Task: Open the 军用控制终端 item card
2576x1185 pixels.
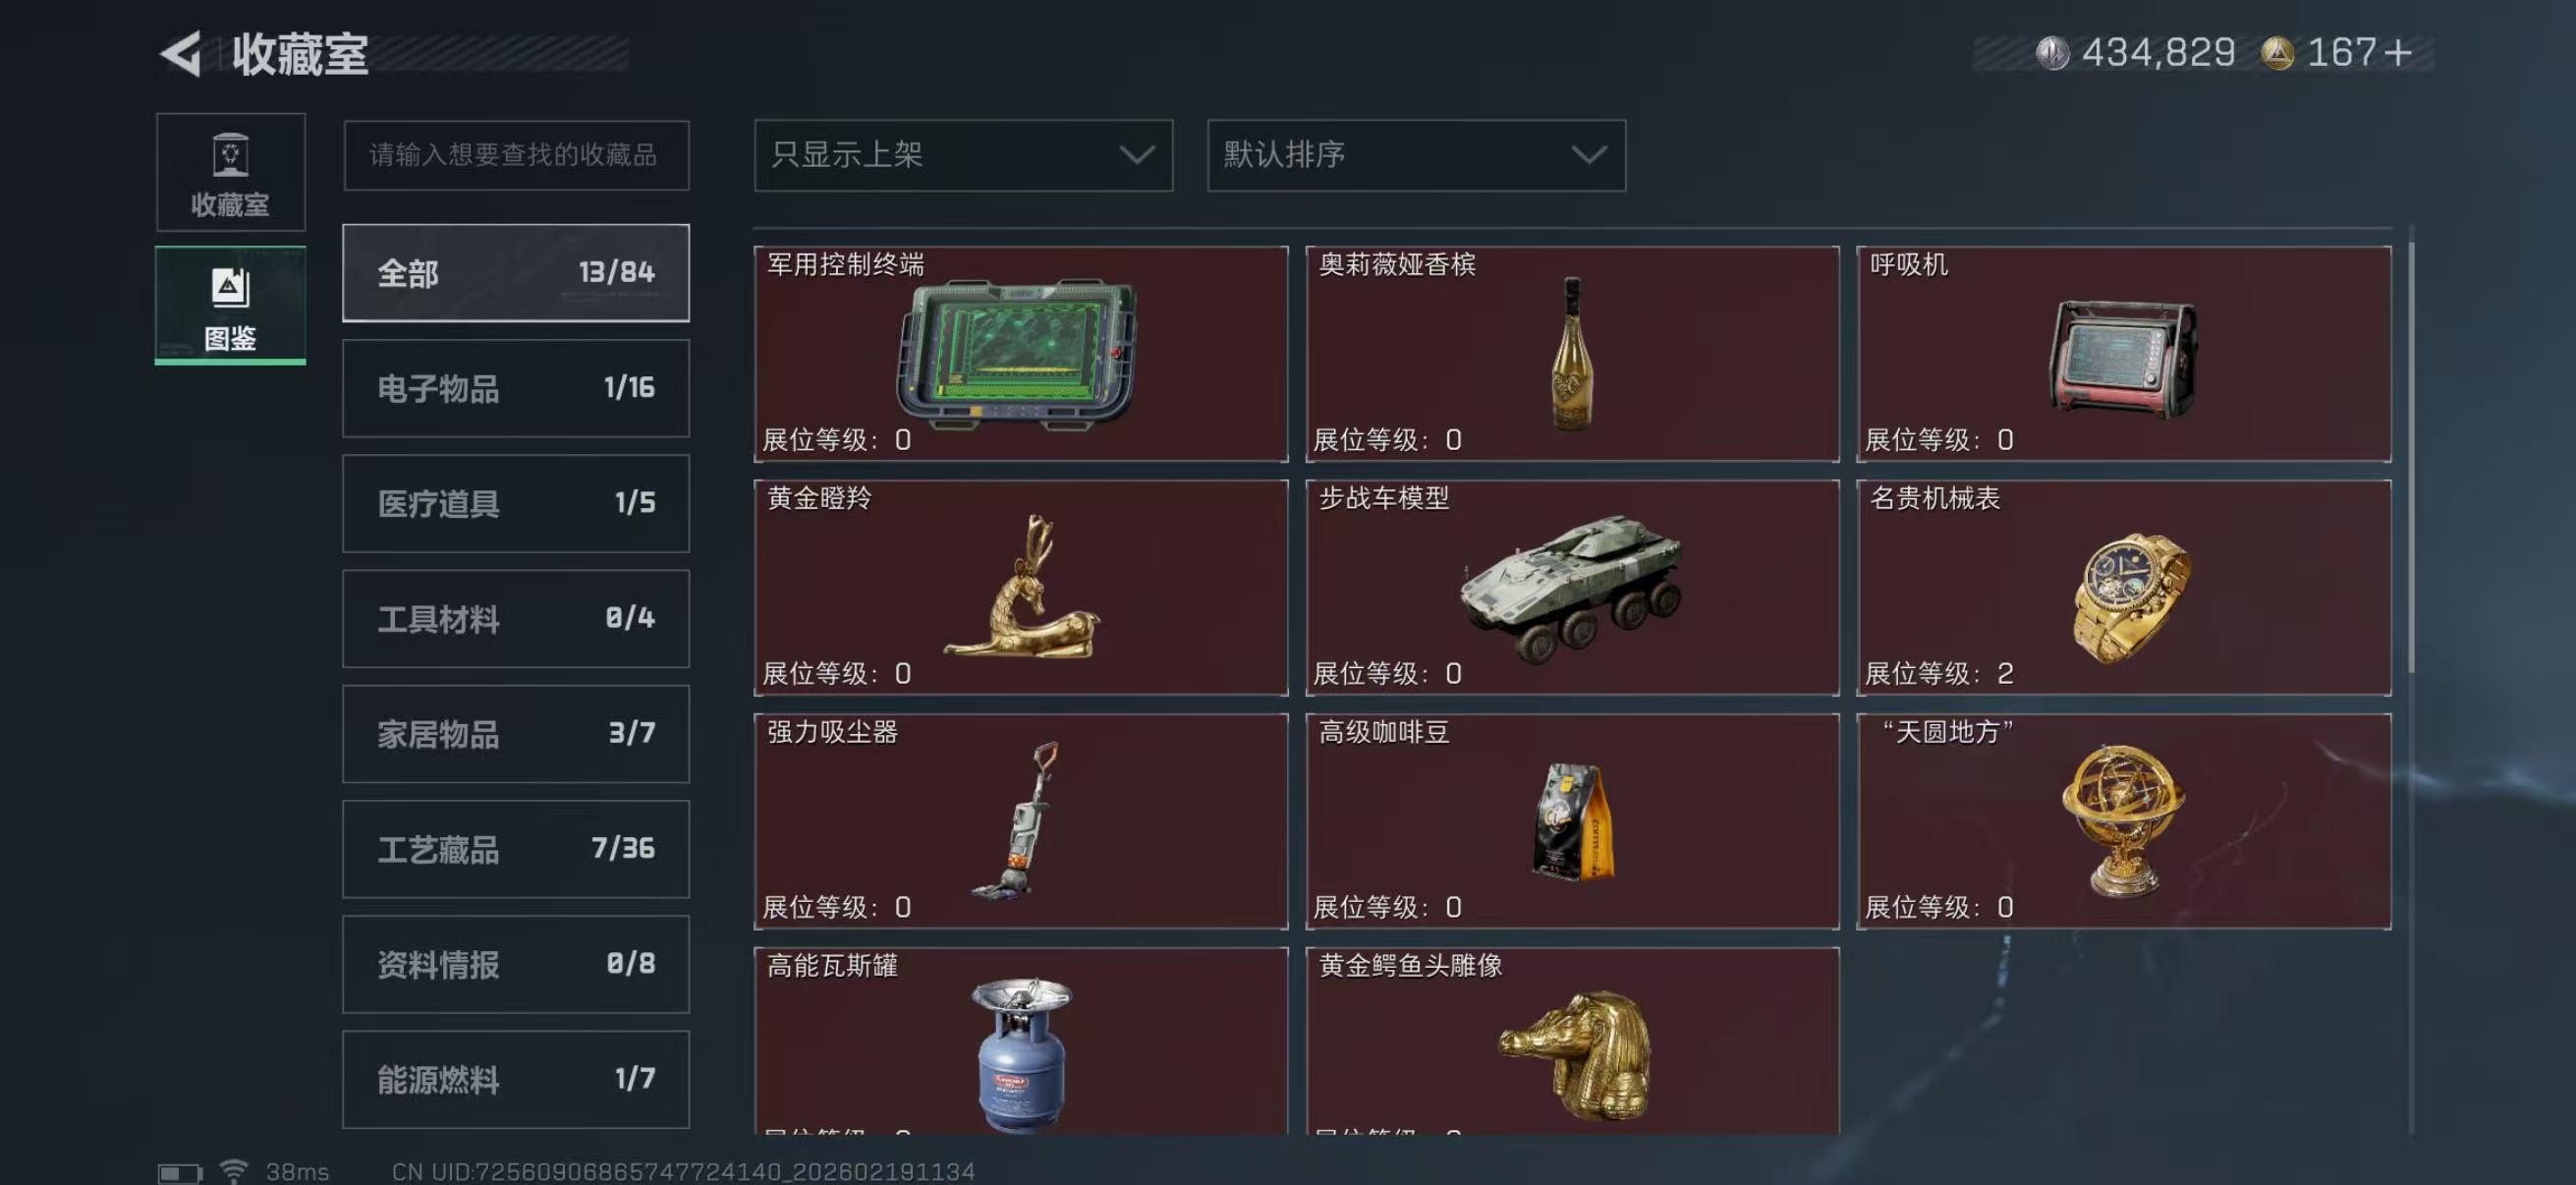Action: (x=1020, y=354)
